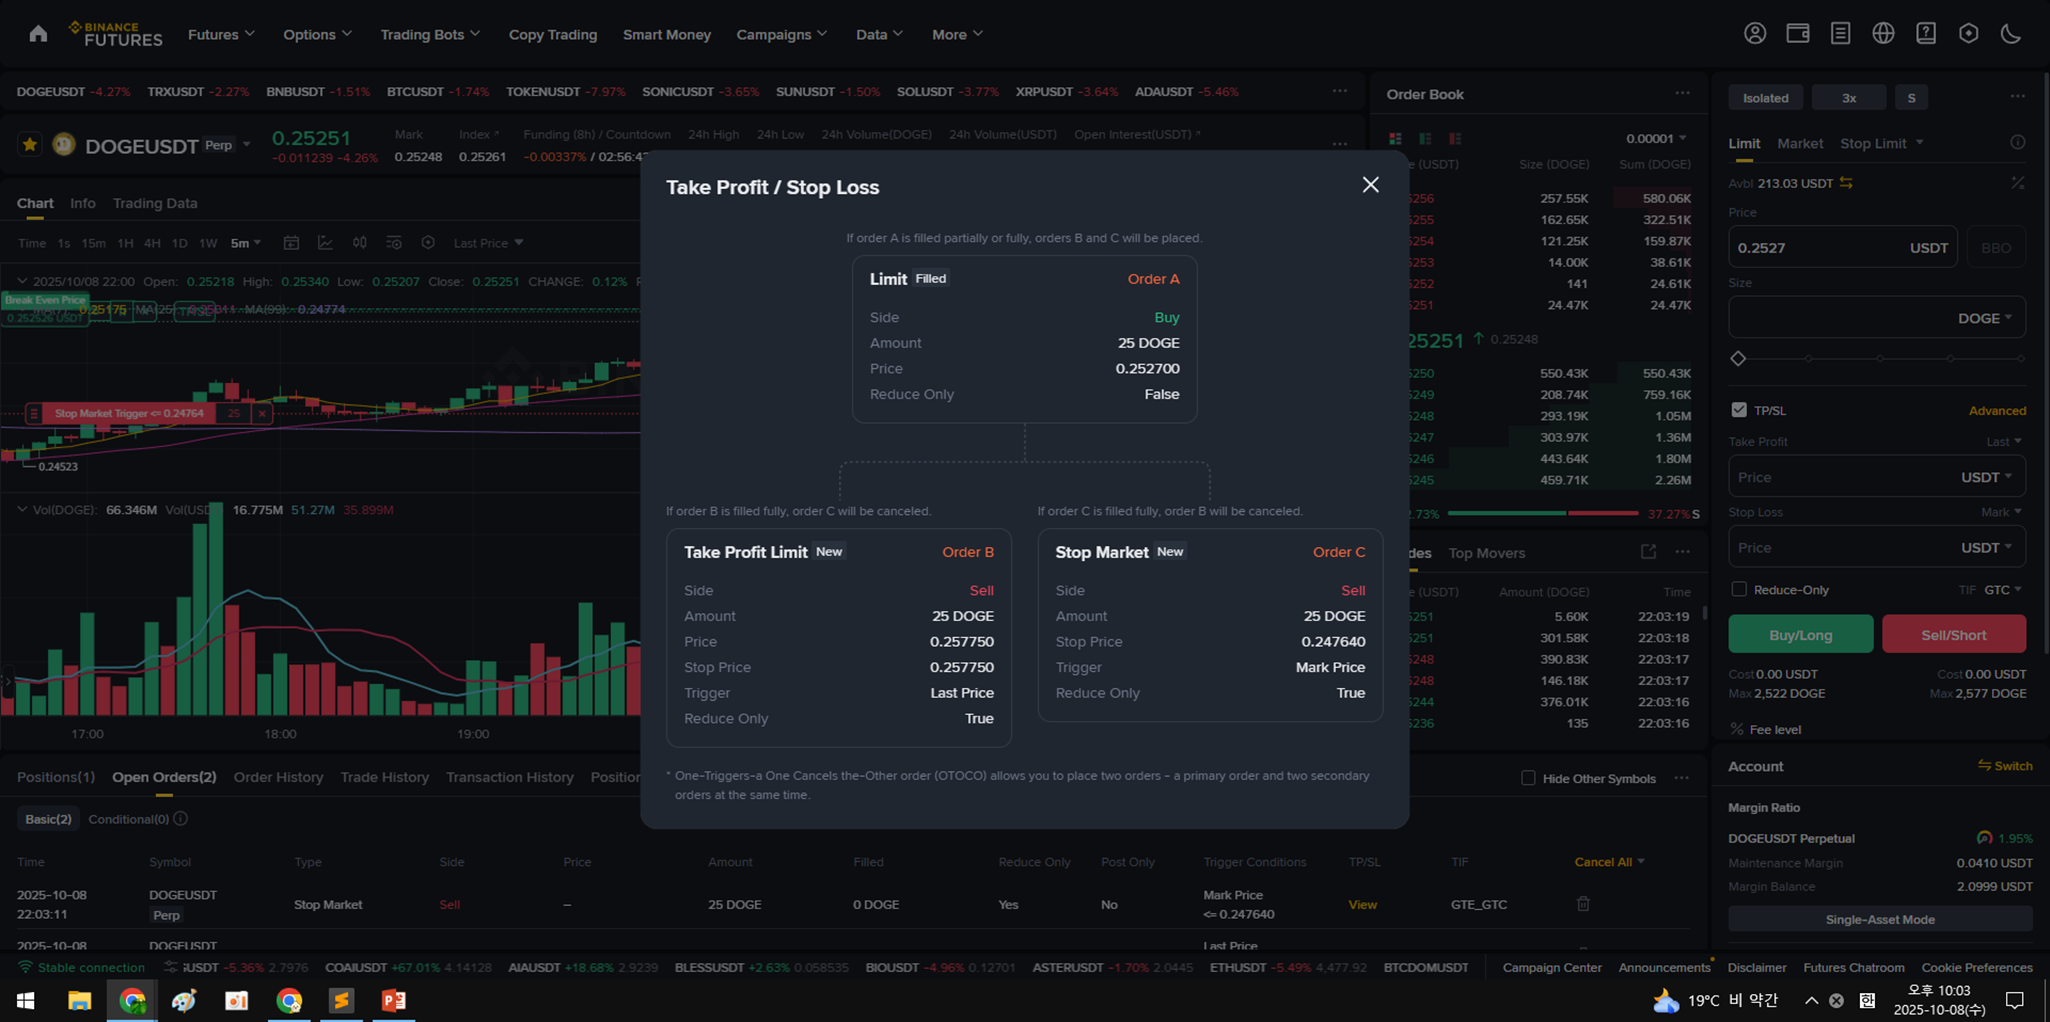Click the Switch account link
Image resolution: width=2050 pixels, height=1022 pixels.
pos(2005,766)
